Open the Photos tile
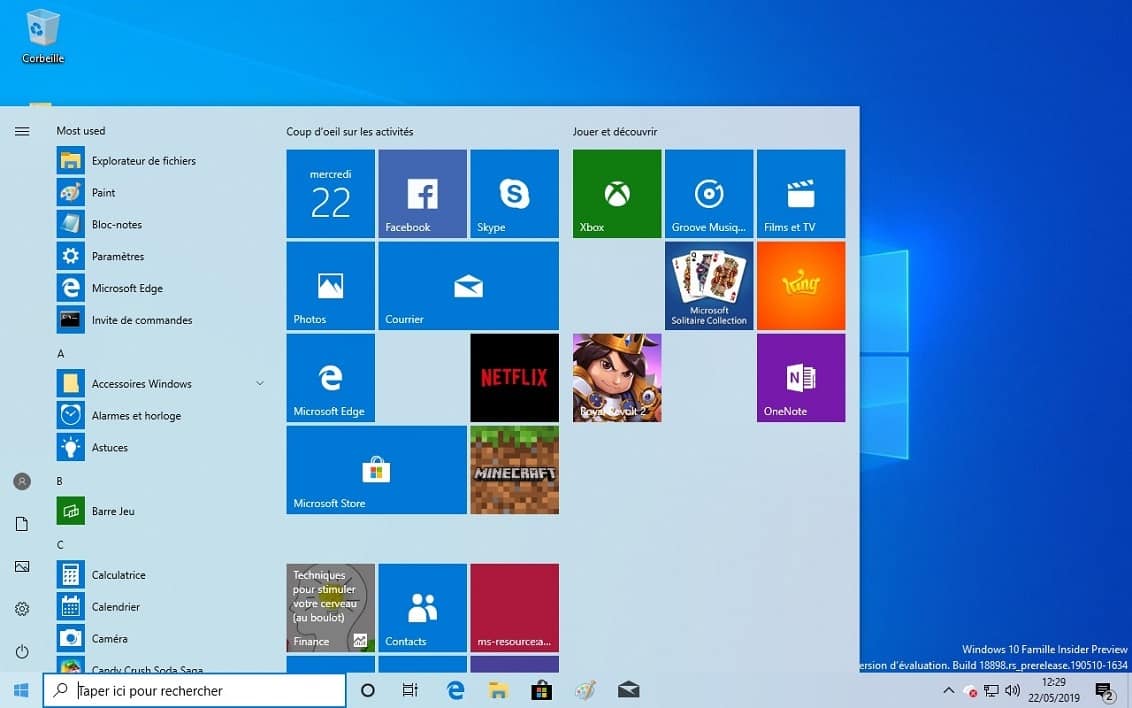The image size is (1132, 708). tap(331, 286)
